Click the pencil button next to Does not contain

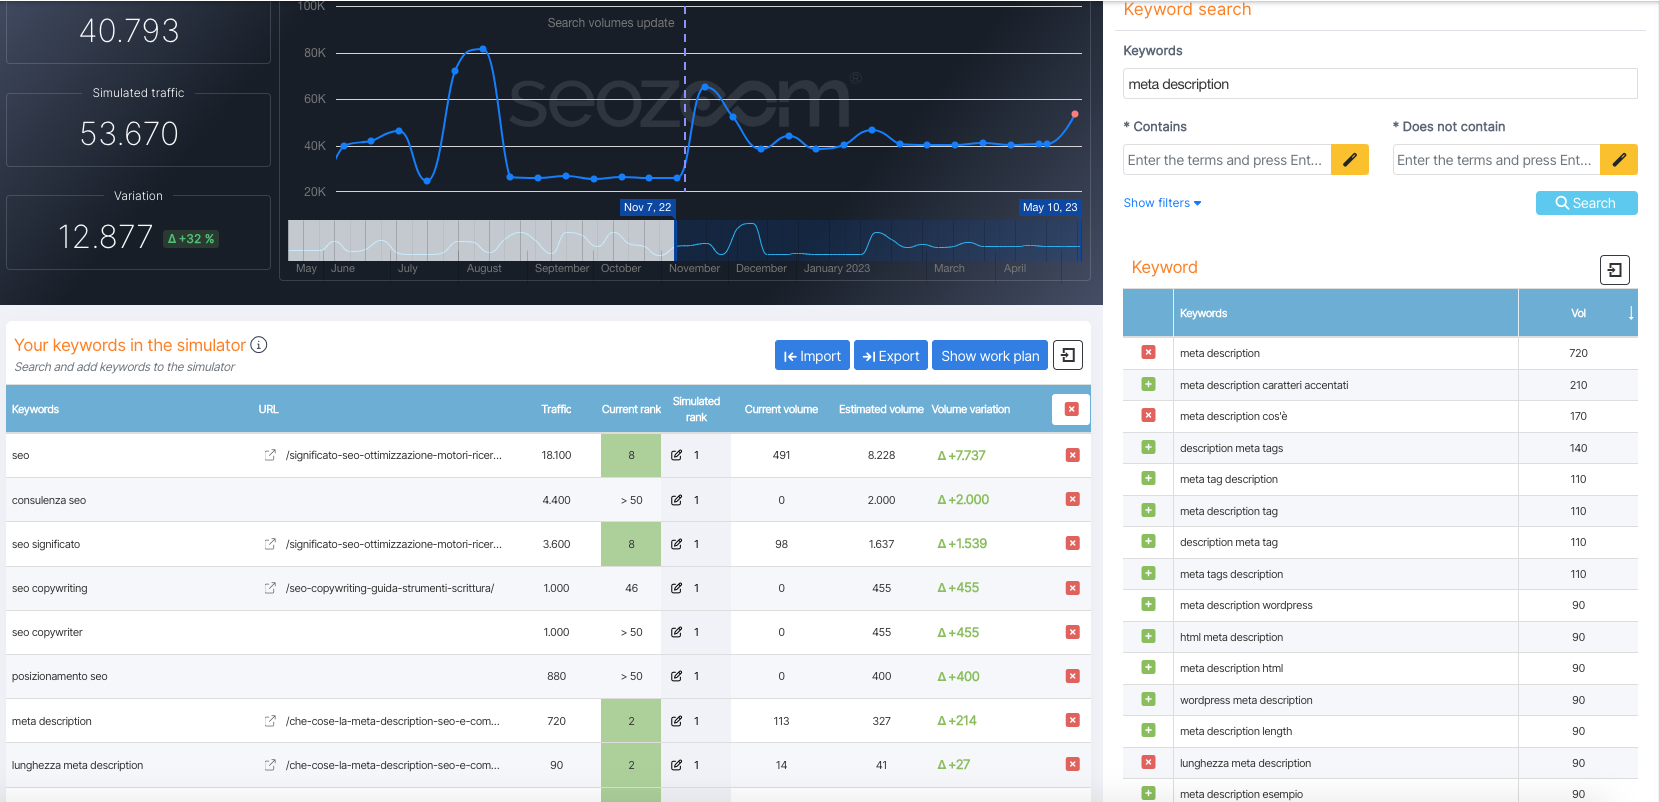coord(1619,160)
